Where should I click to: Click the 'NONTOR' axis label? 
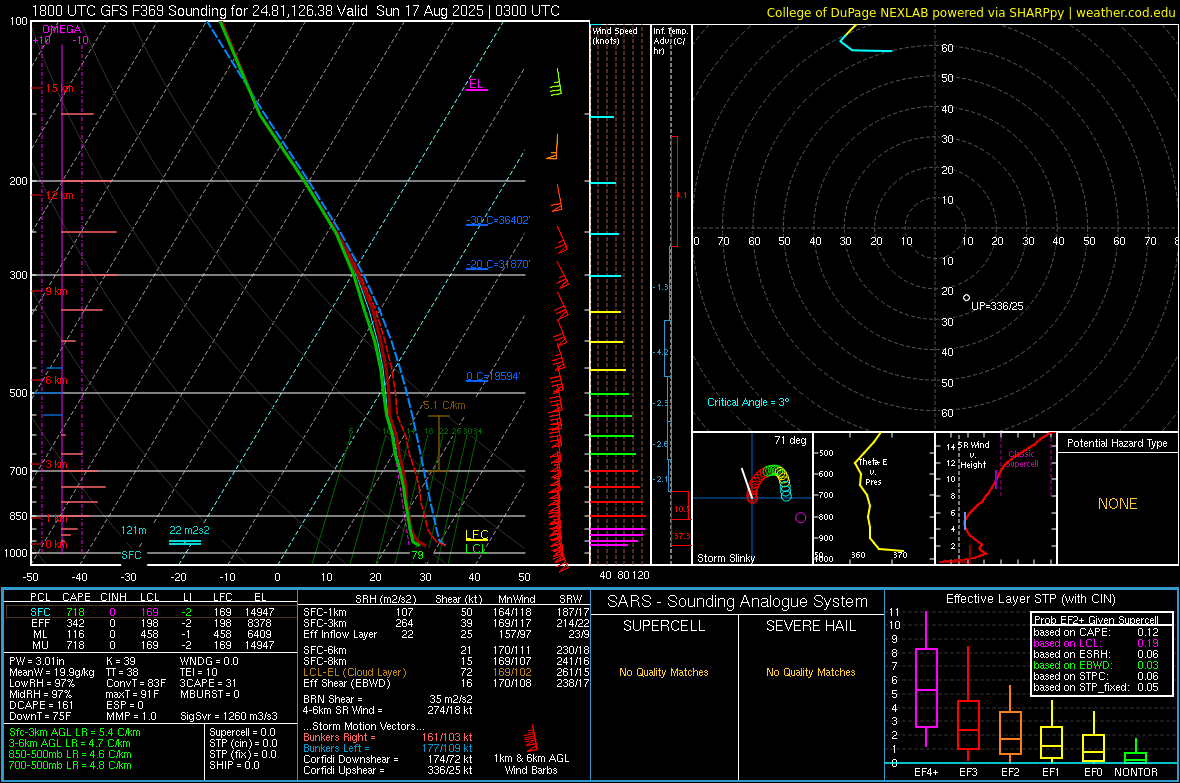1136,772
